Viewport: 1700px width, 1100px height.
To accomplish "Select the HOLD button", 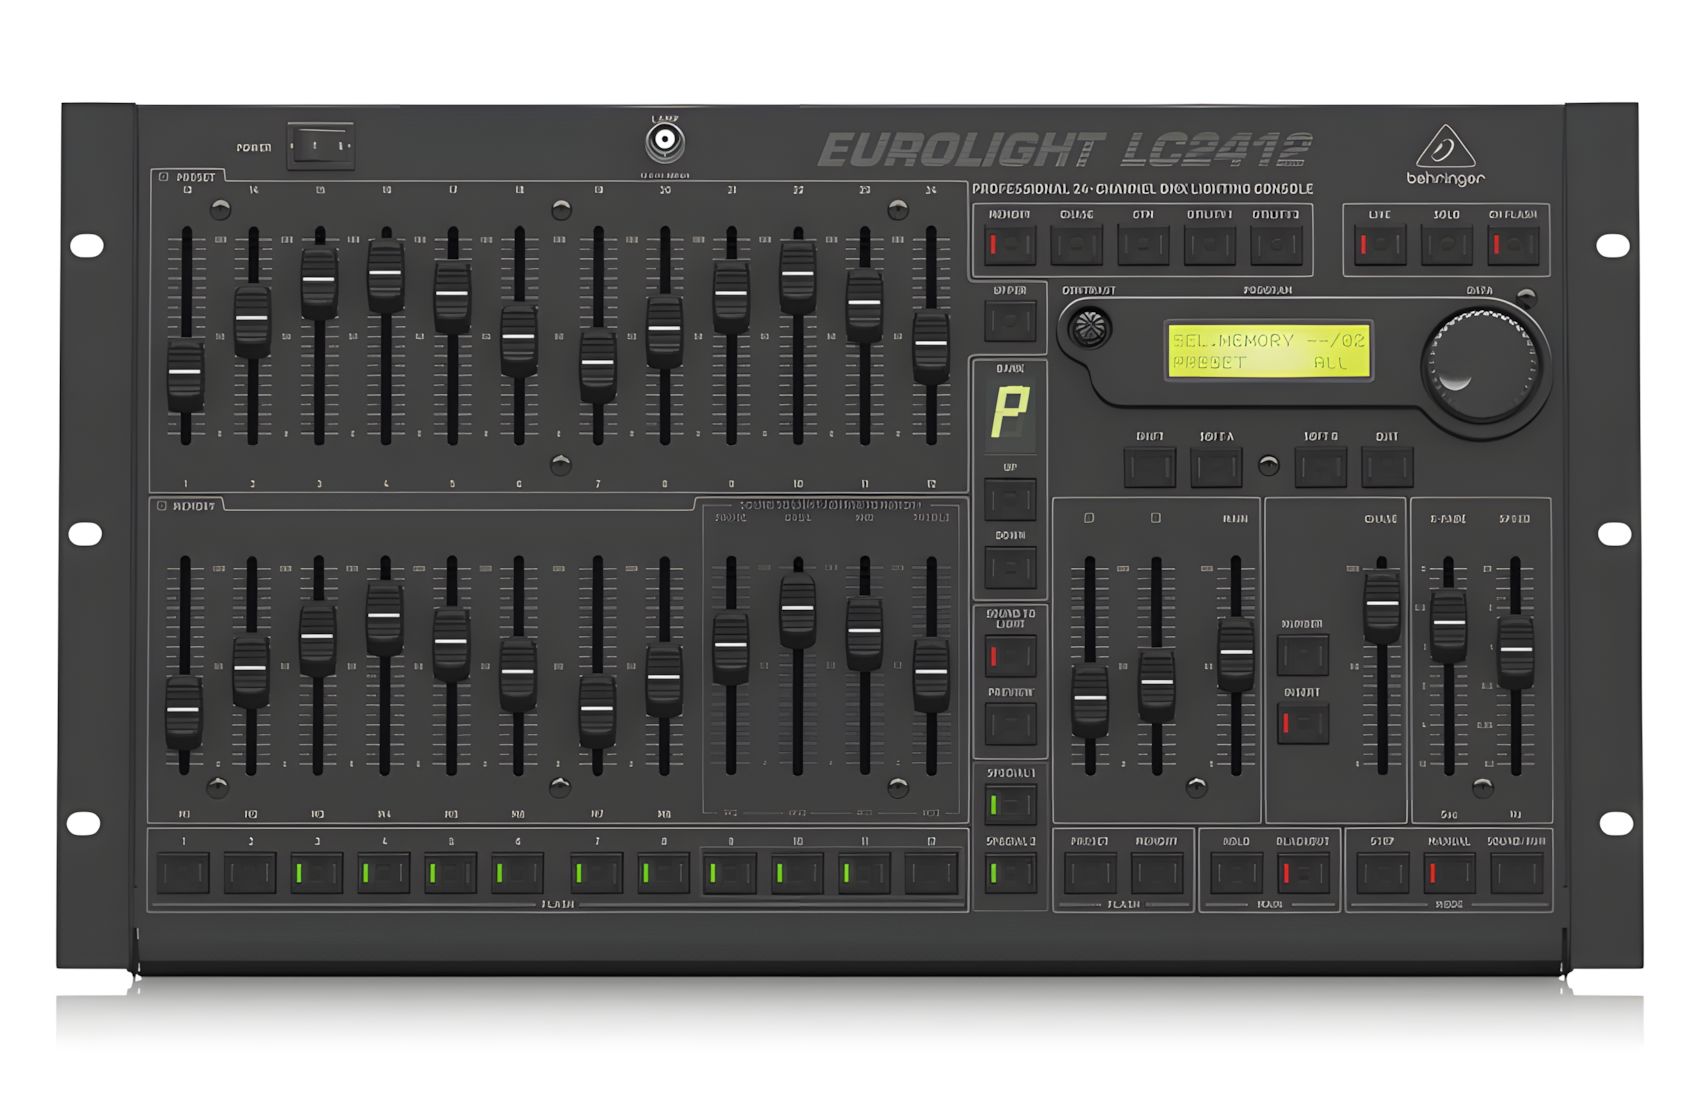I will 1236,874.
